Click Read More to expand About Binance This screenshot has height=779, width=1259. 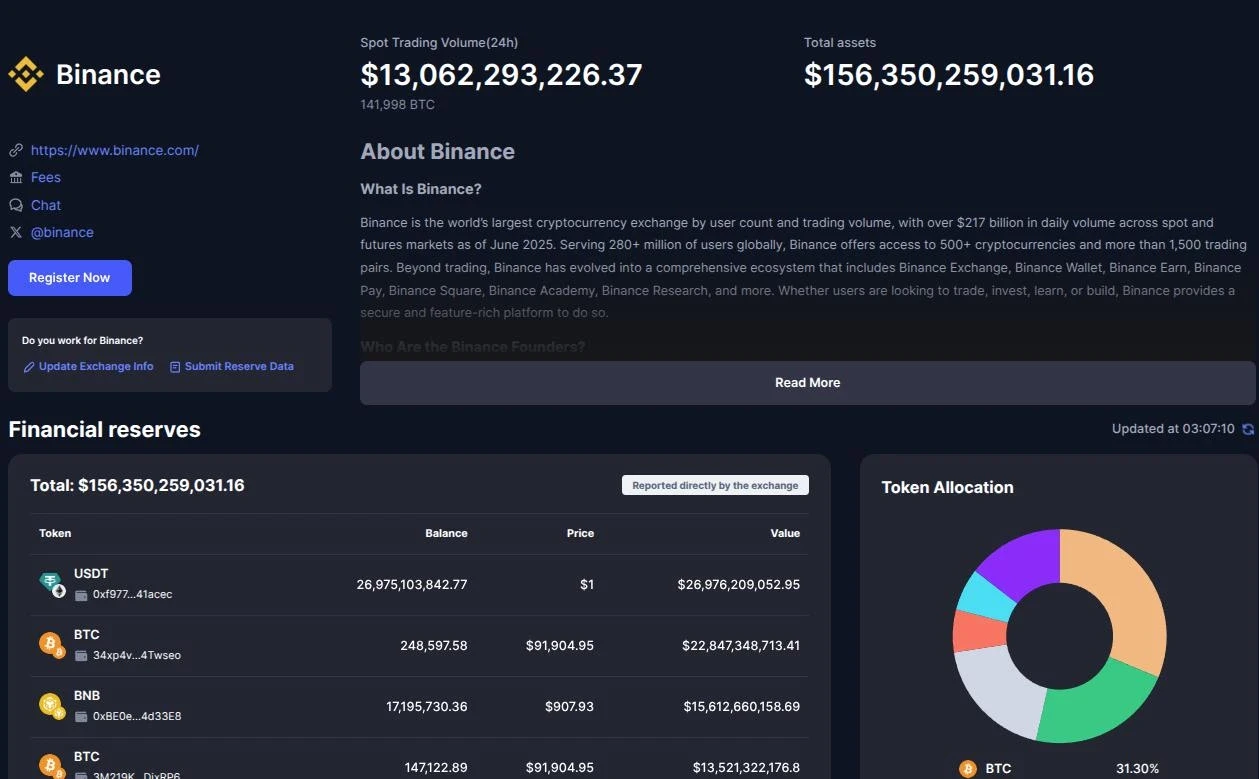(x=806, y=382)
